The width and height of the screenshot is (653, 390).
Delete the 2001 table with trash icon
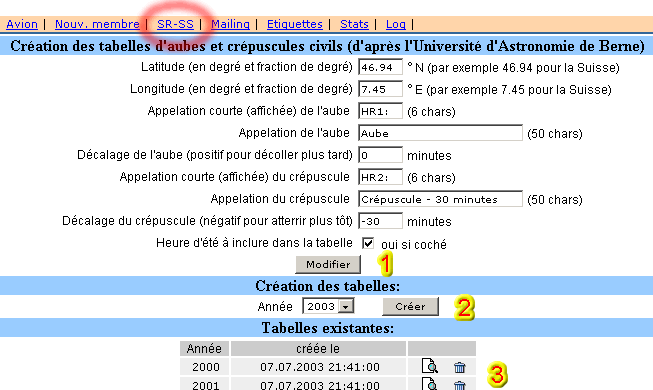(x=459, y=385)
